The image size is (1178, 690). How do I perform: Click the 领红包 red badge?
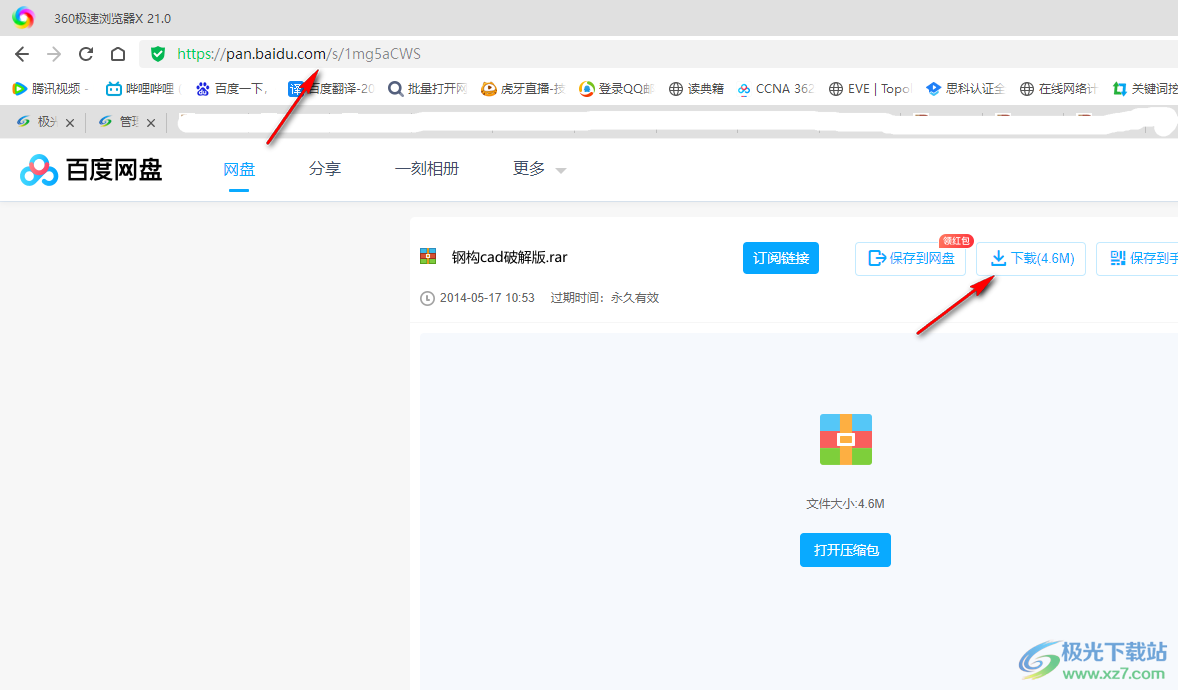[x=957, y=240]
